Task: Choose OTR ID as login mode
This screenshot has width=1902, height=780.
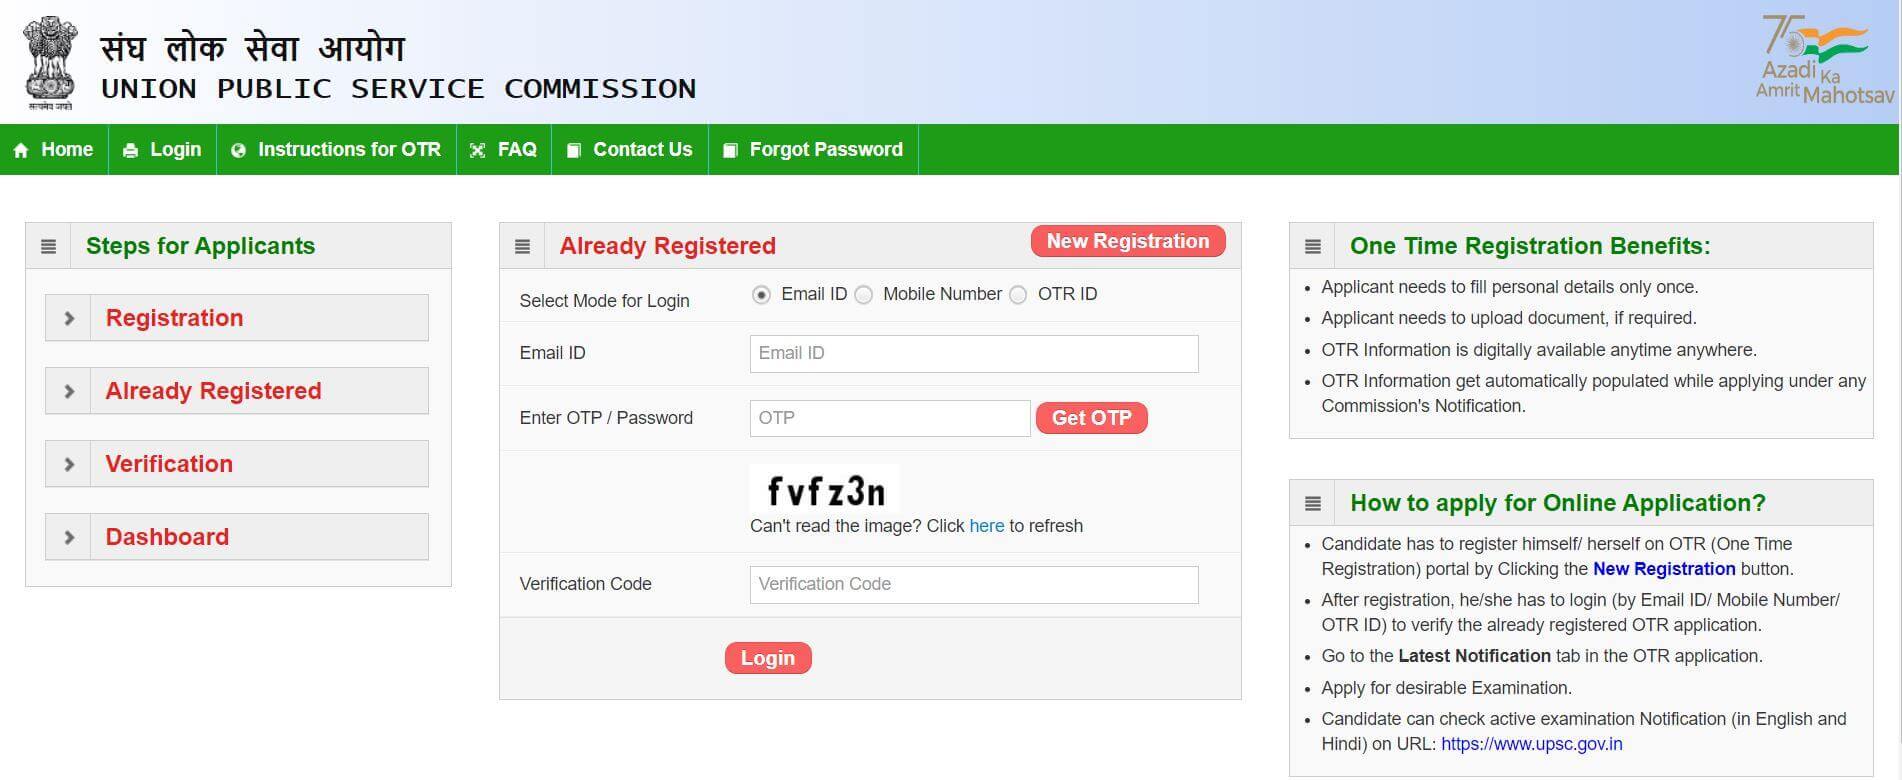Action: pyautogui.click(x=1018, y=294)
